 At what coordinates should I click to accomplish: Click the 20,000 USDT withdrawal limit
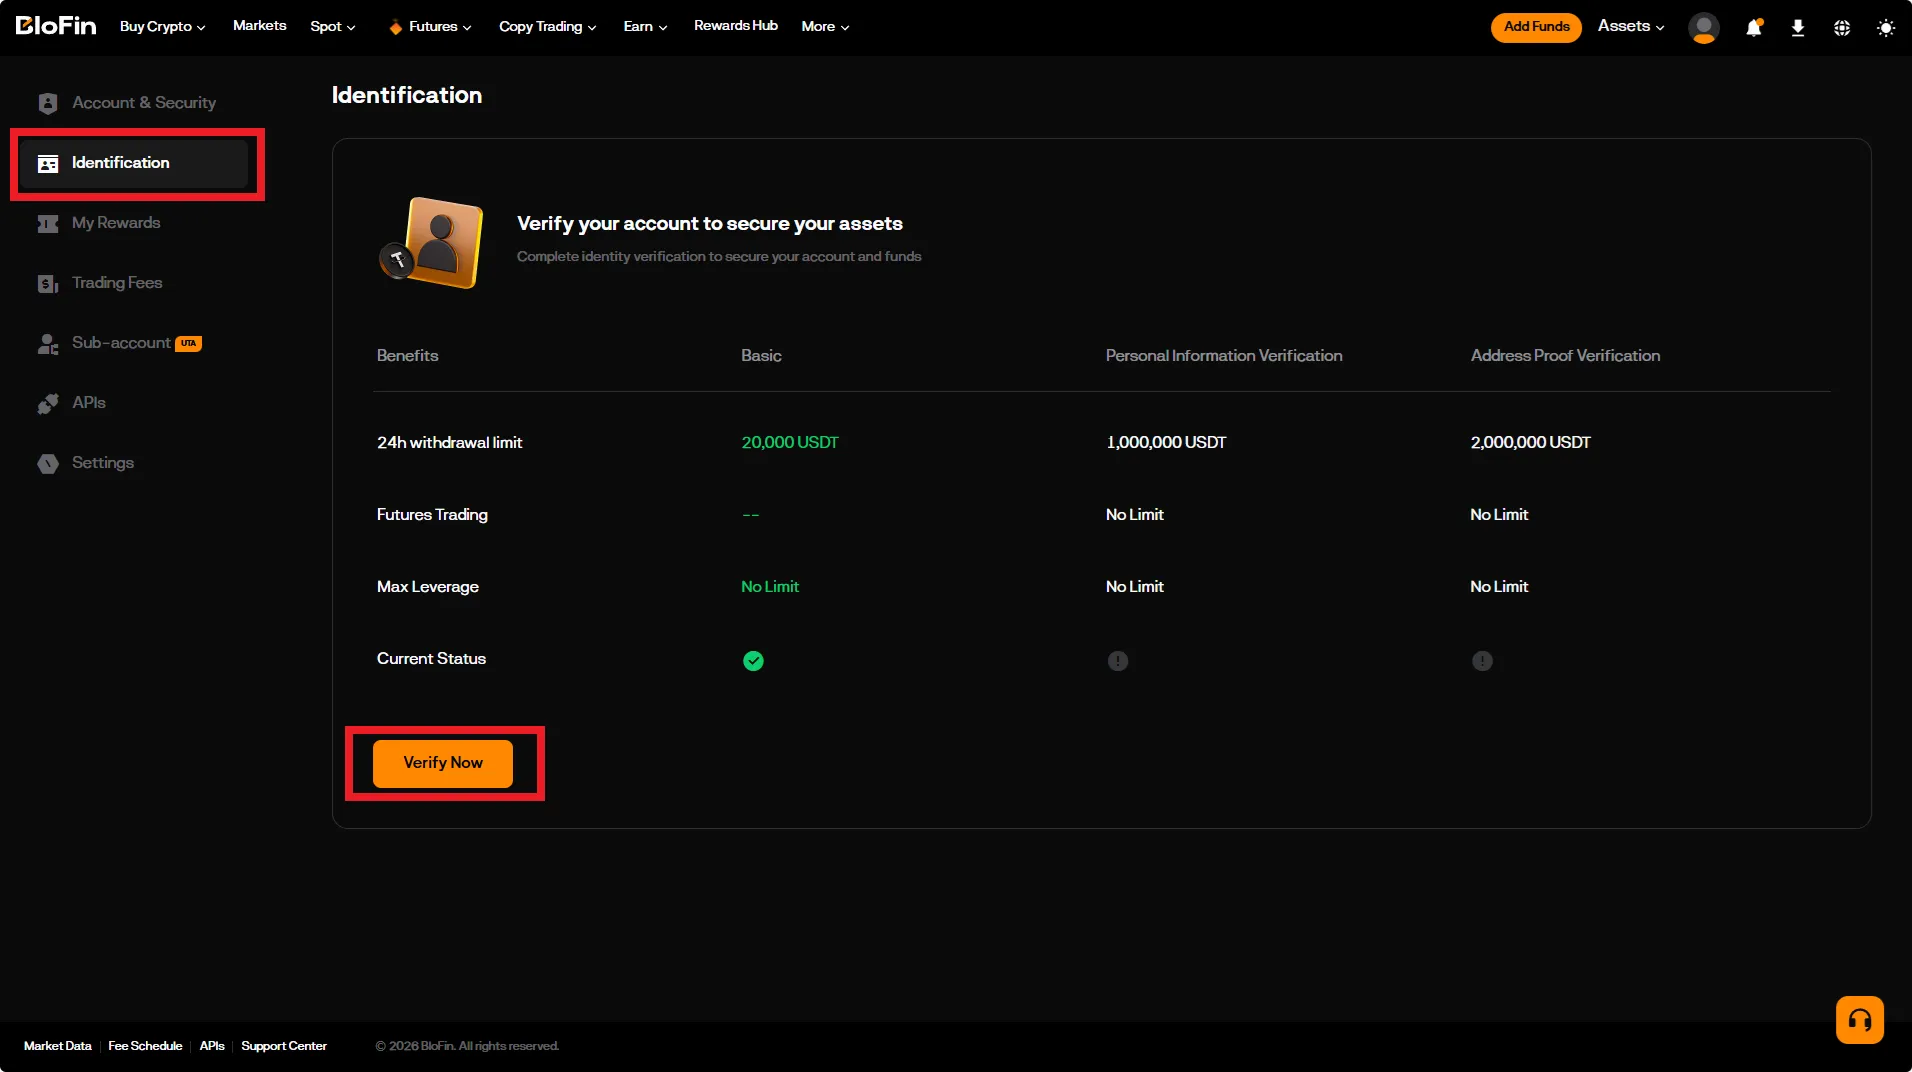tap(790, 442)
